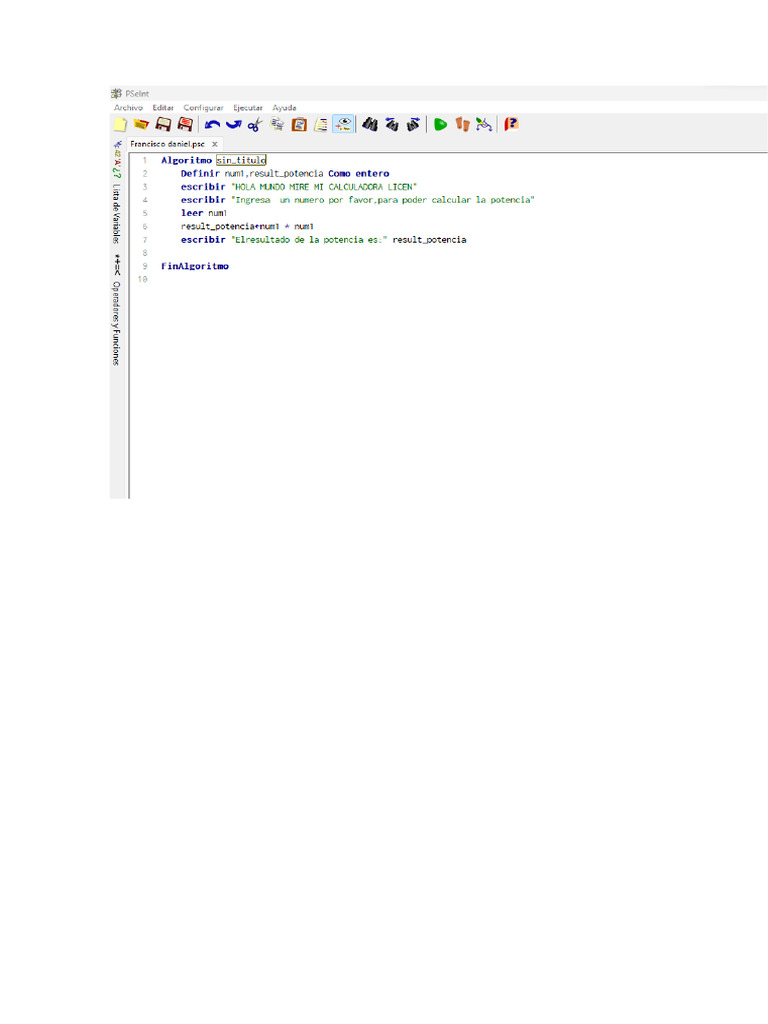Click the "Elresultado de la potencia es:" string
This screenshot has height=1024, width=768.
310,240
